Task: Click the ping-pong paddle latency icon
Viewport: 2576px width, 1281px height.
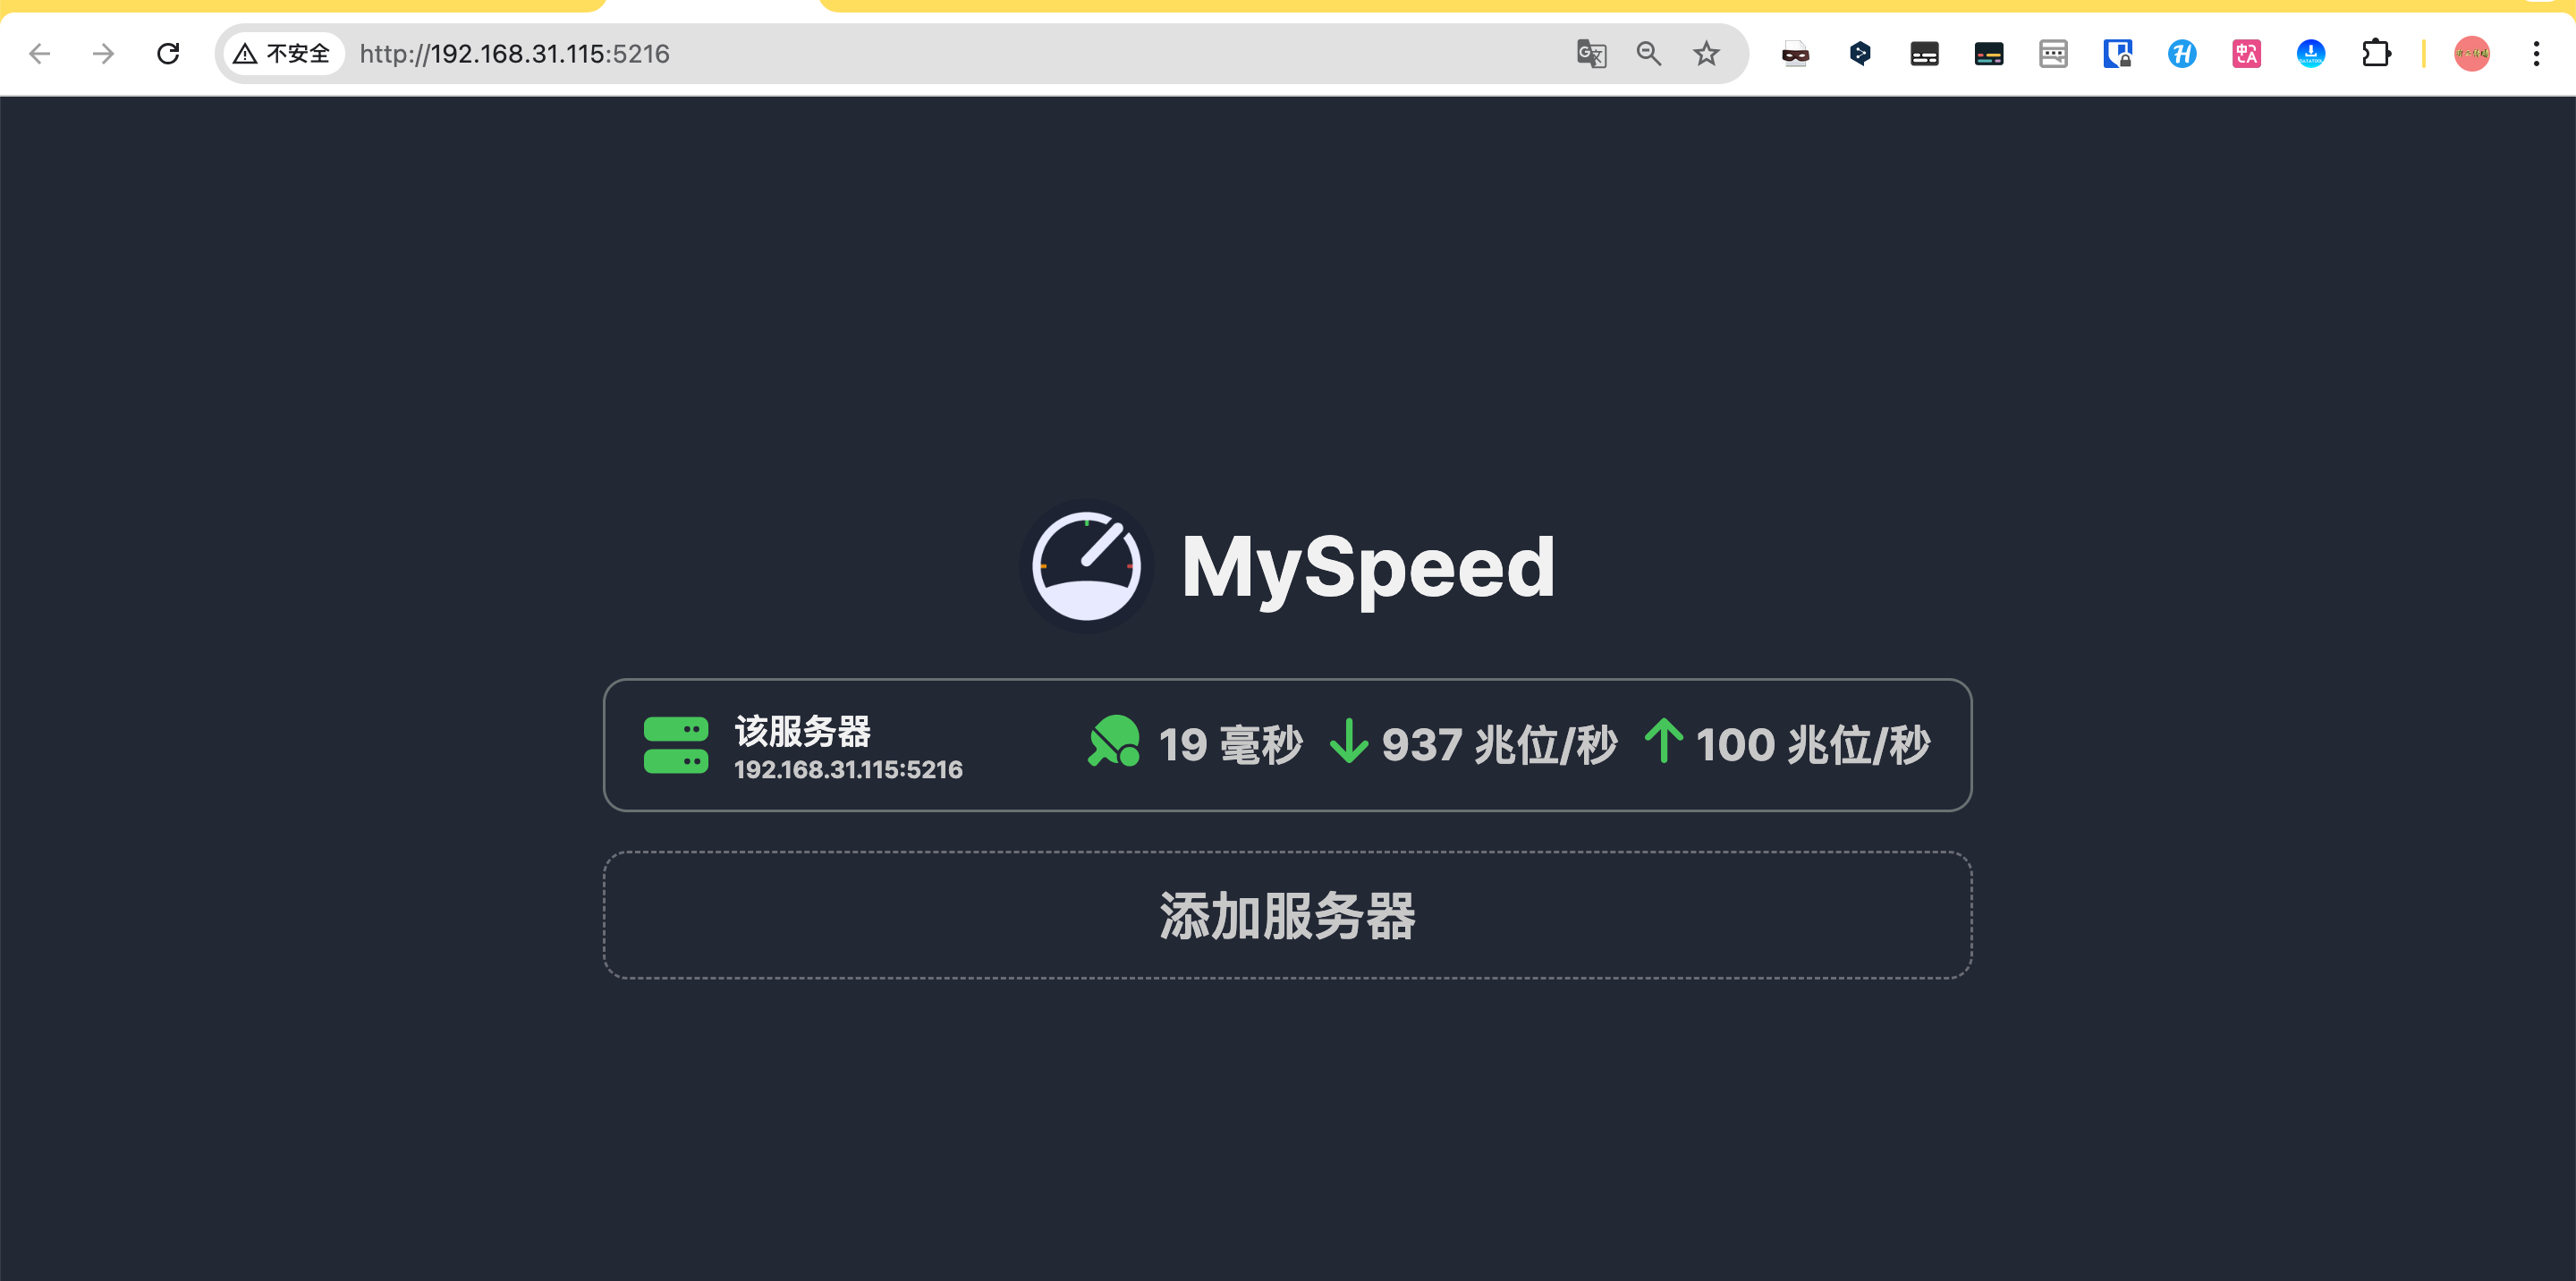Action: click(1114, 741)
